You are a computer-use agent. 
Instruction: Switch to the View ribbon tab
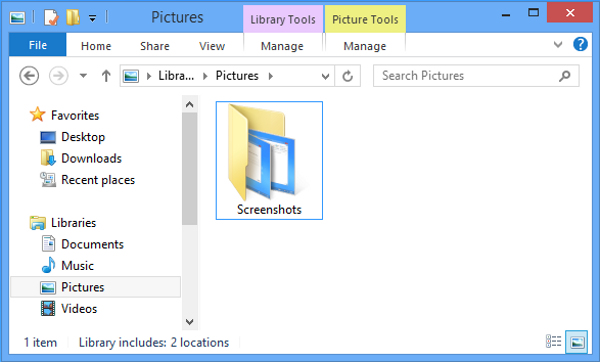[212, 46]
